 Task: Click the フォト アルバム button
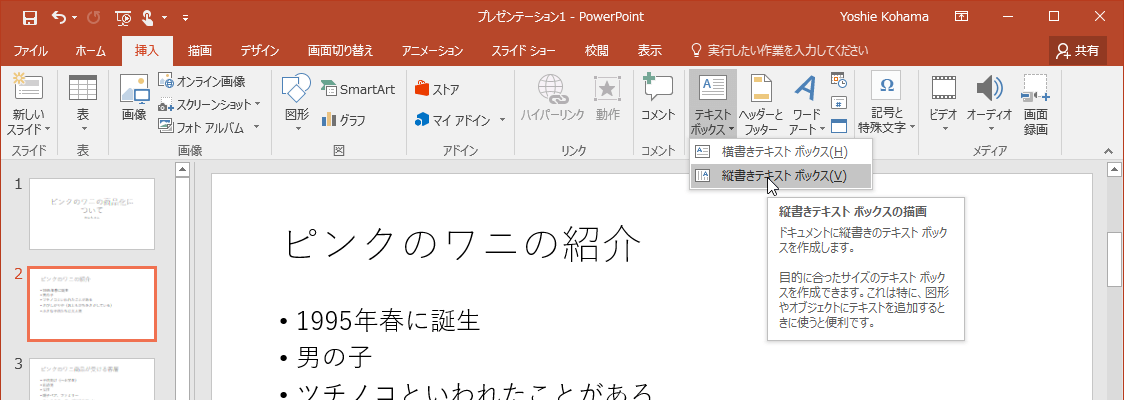click(x=201, y=128)
